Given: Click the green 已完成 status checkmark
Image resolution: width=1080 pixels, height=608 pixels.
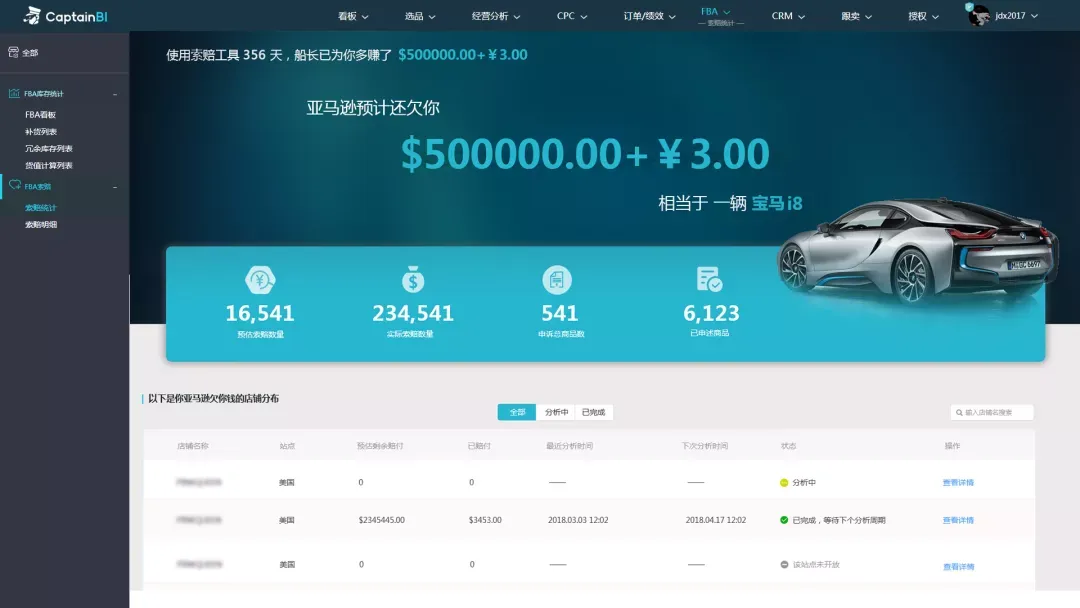Looking at the screenshot, I should click(x=784, y=520).
